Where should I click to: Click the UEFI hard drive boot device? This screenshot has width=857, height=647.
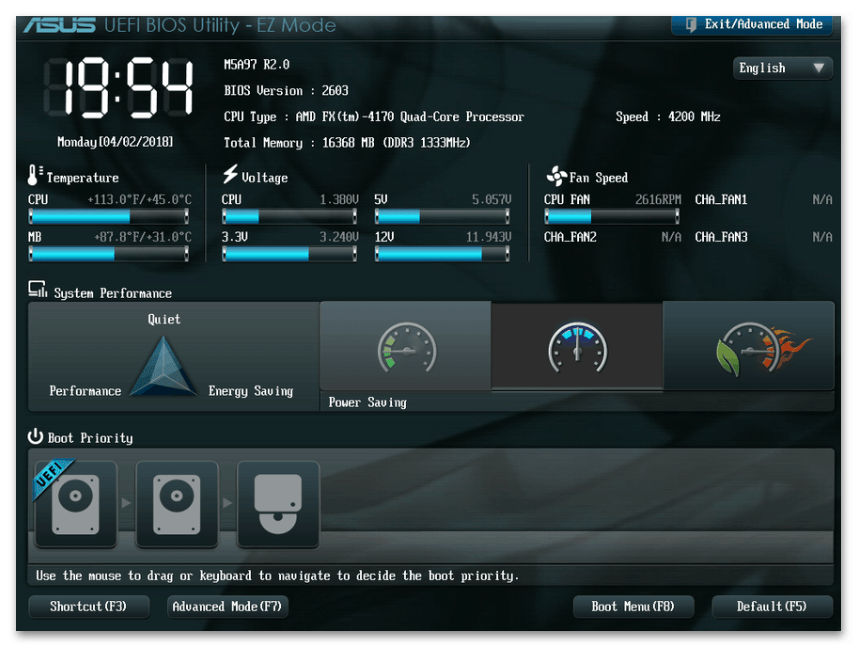(76, 504)
